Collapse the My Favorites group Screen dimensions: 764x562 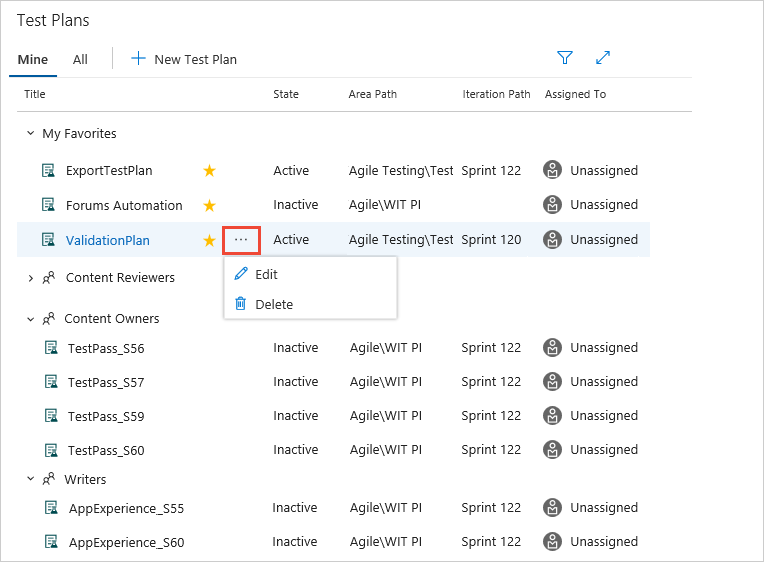(30, 134)
